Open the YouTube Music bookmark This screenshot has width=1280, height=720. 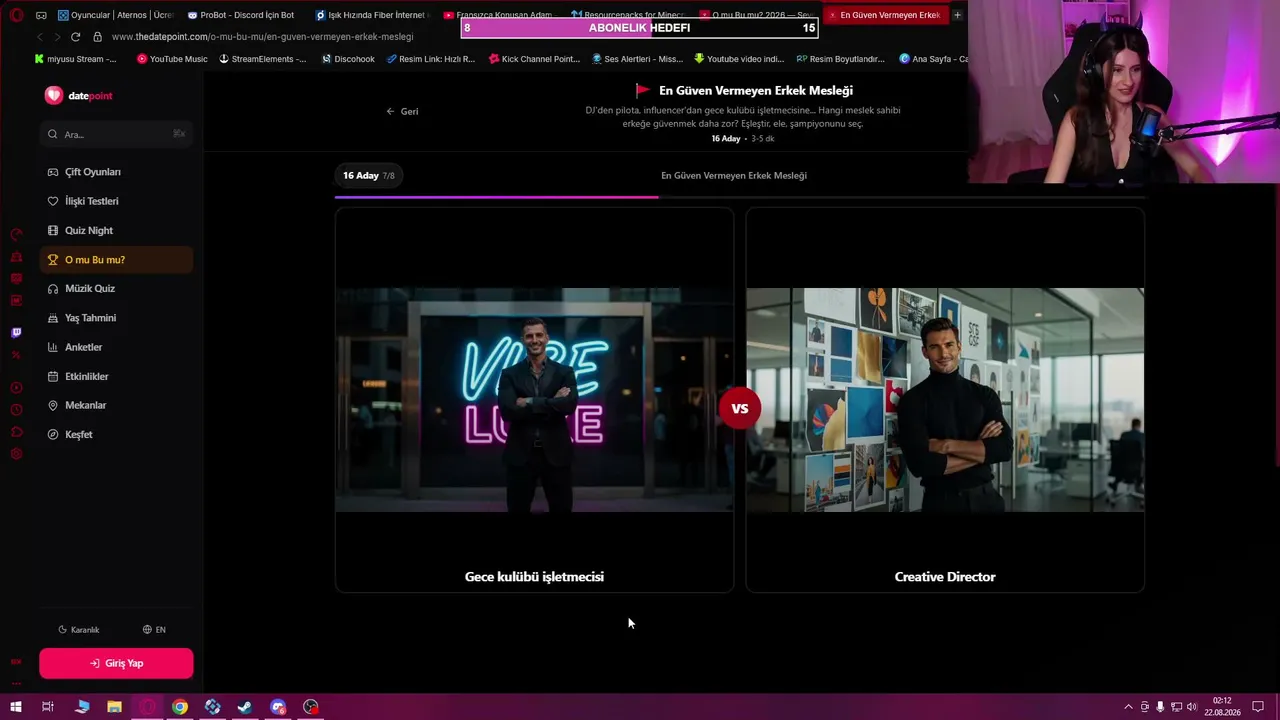172,59
